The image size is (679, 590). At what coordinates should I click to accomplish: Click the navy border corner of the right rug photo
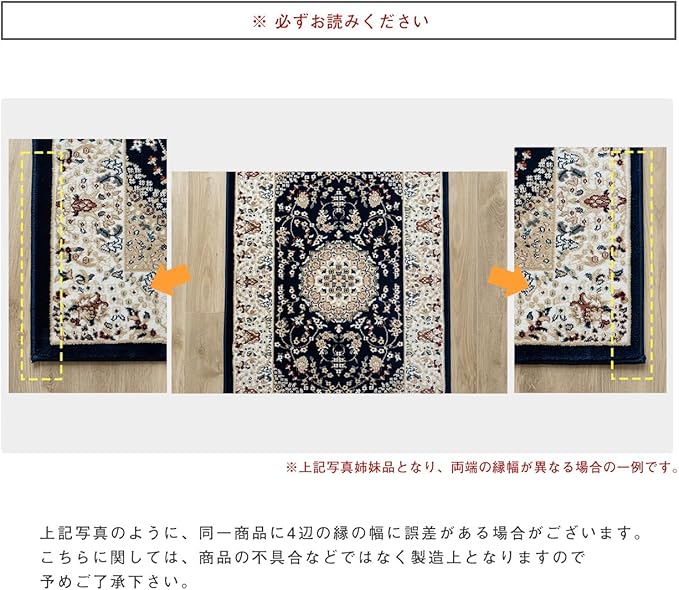[x=636, y=354]
